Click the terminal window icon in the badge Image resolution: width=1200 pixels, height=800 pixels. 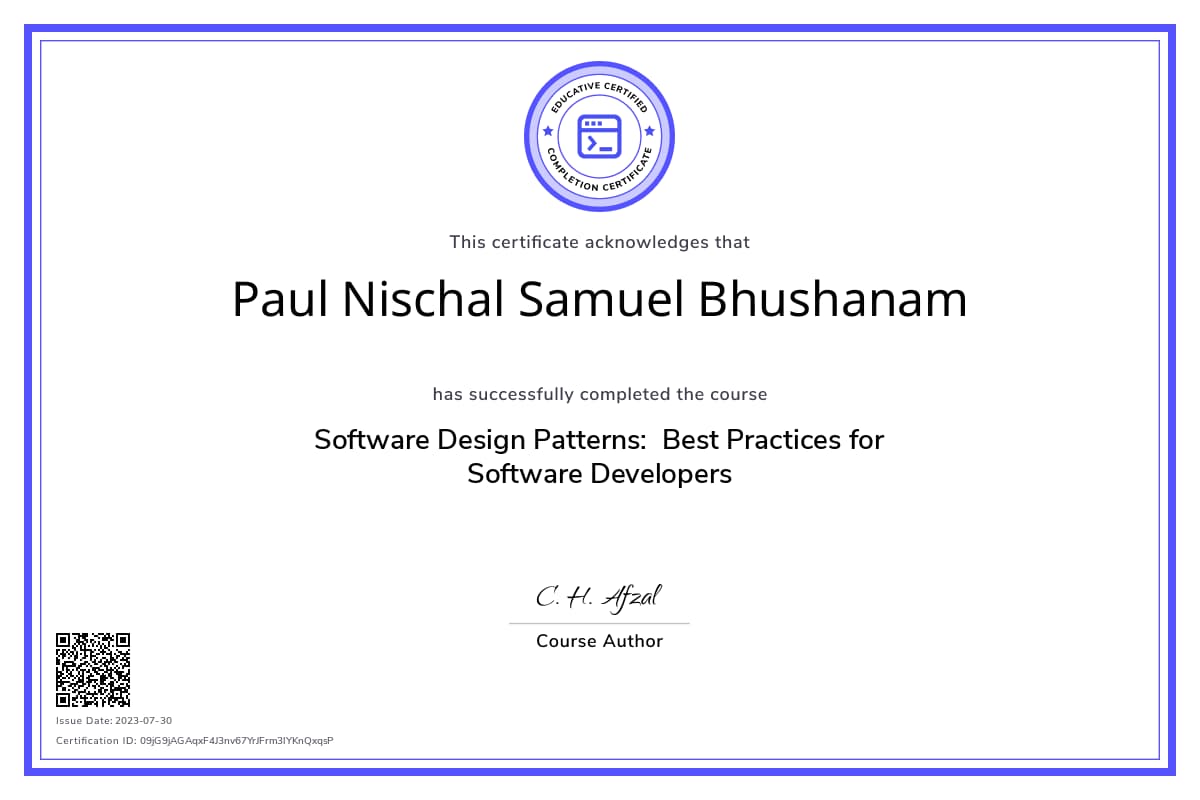click(x=599, y=136)
